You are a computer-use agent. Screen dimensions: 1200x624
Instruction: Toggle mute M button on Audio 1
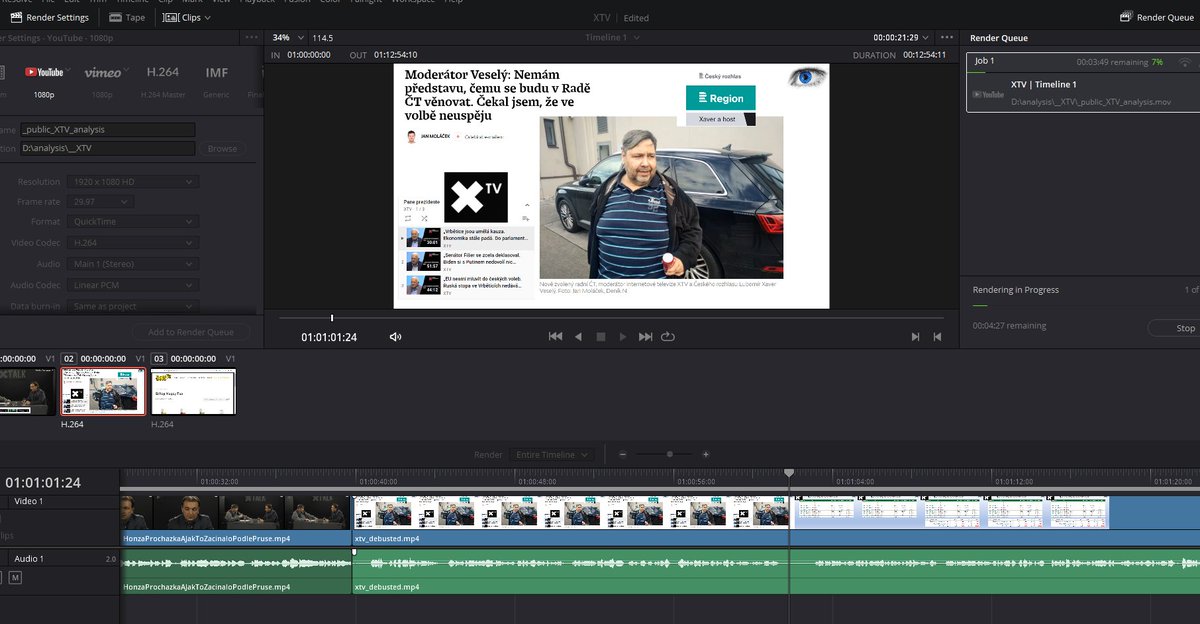16,577
